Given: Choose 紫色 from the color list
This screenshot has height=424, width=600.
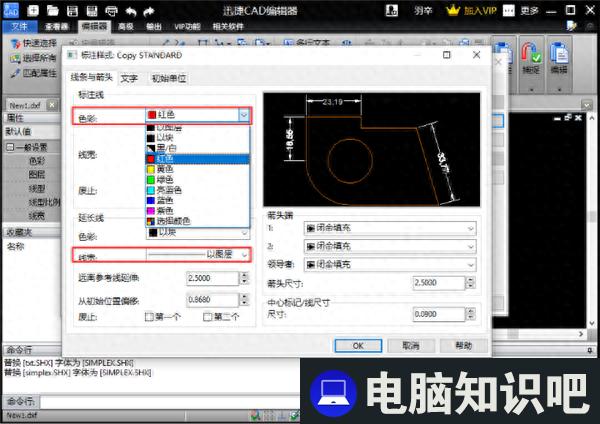Looking at the screenshot, I should click(197, 210).
